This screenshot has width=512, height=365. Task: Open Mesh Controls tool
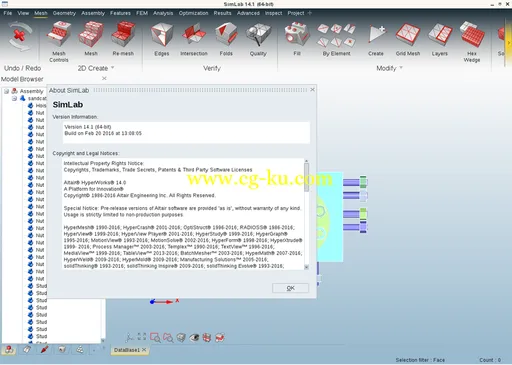pyautogui.click(x=59, y=42)
